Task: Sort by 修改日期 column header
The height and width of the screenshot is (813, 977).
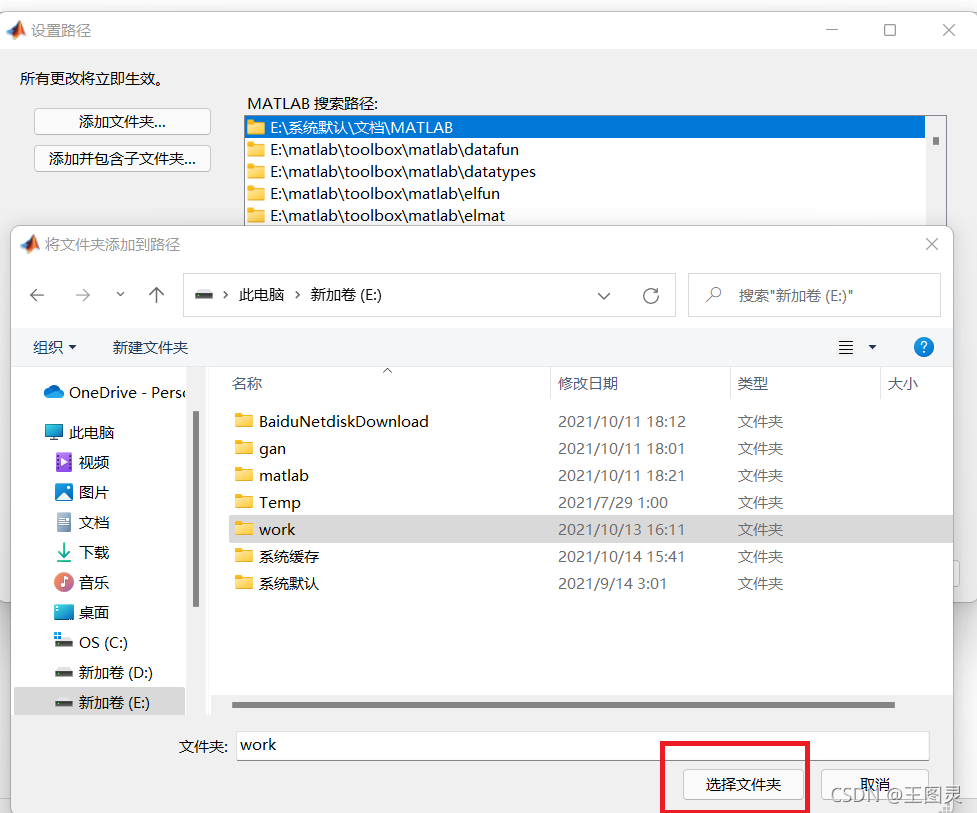Action: point(588,383)
